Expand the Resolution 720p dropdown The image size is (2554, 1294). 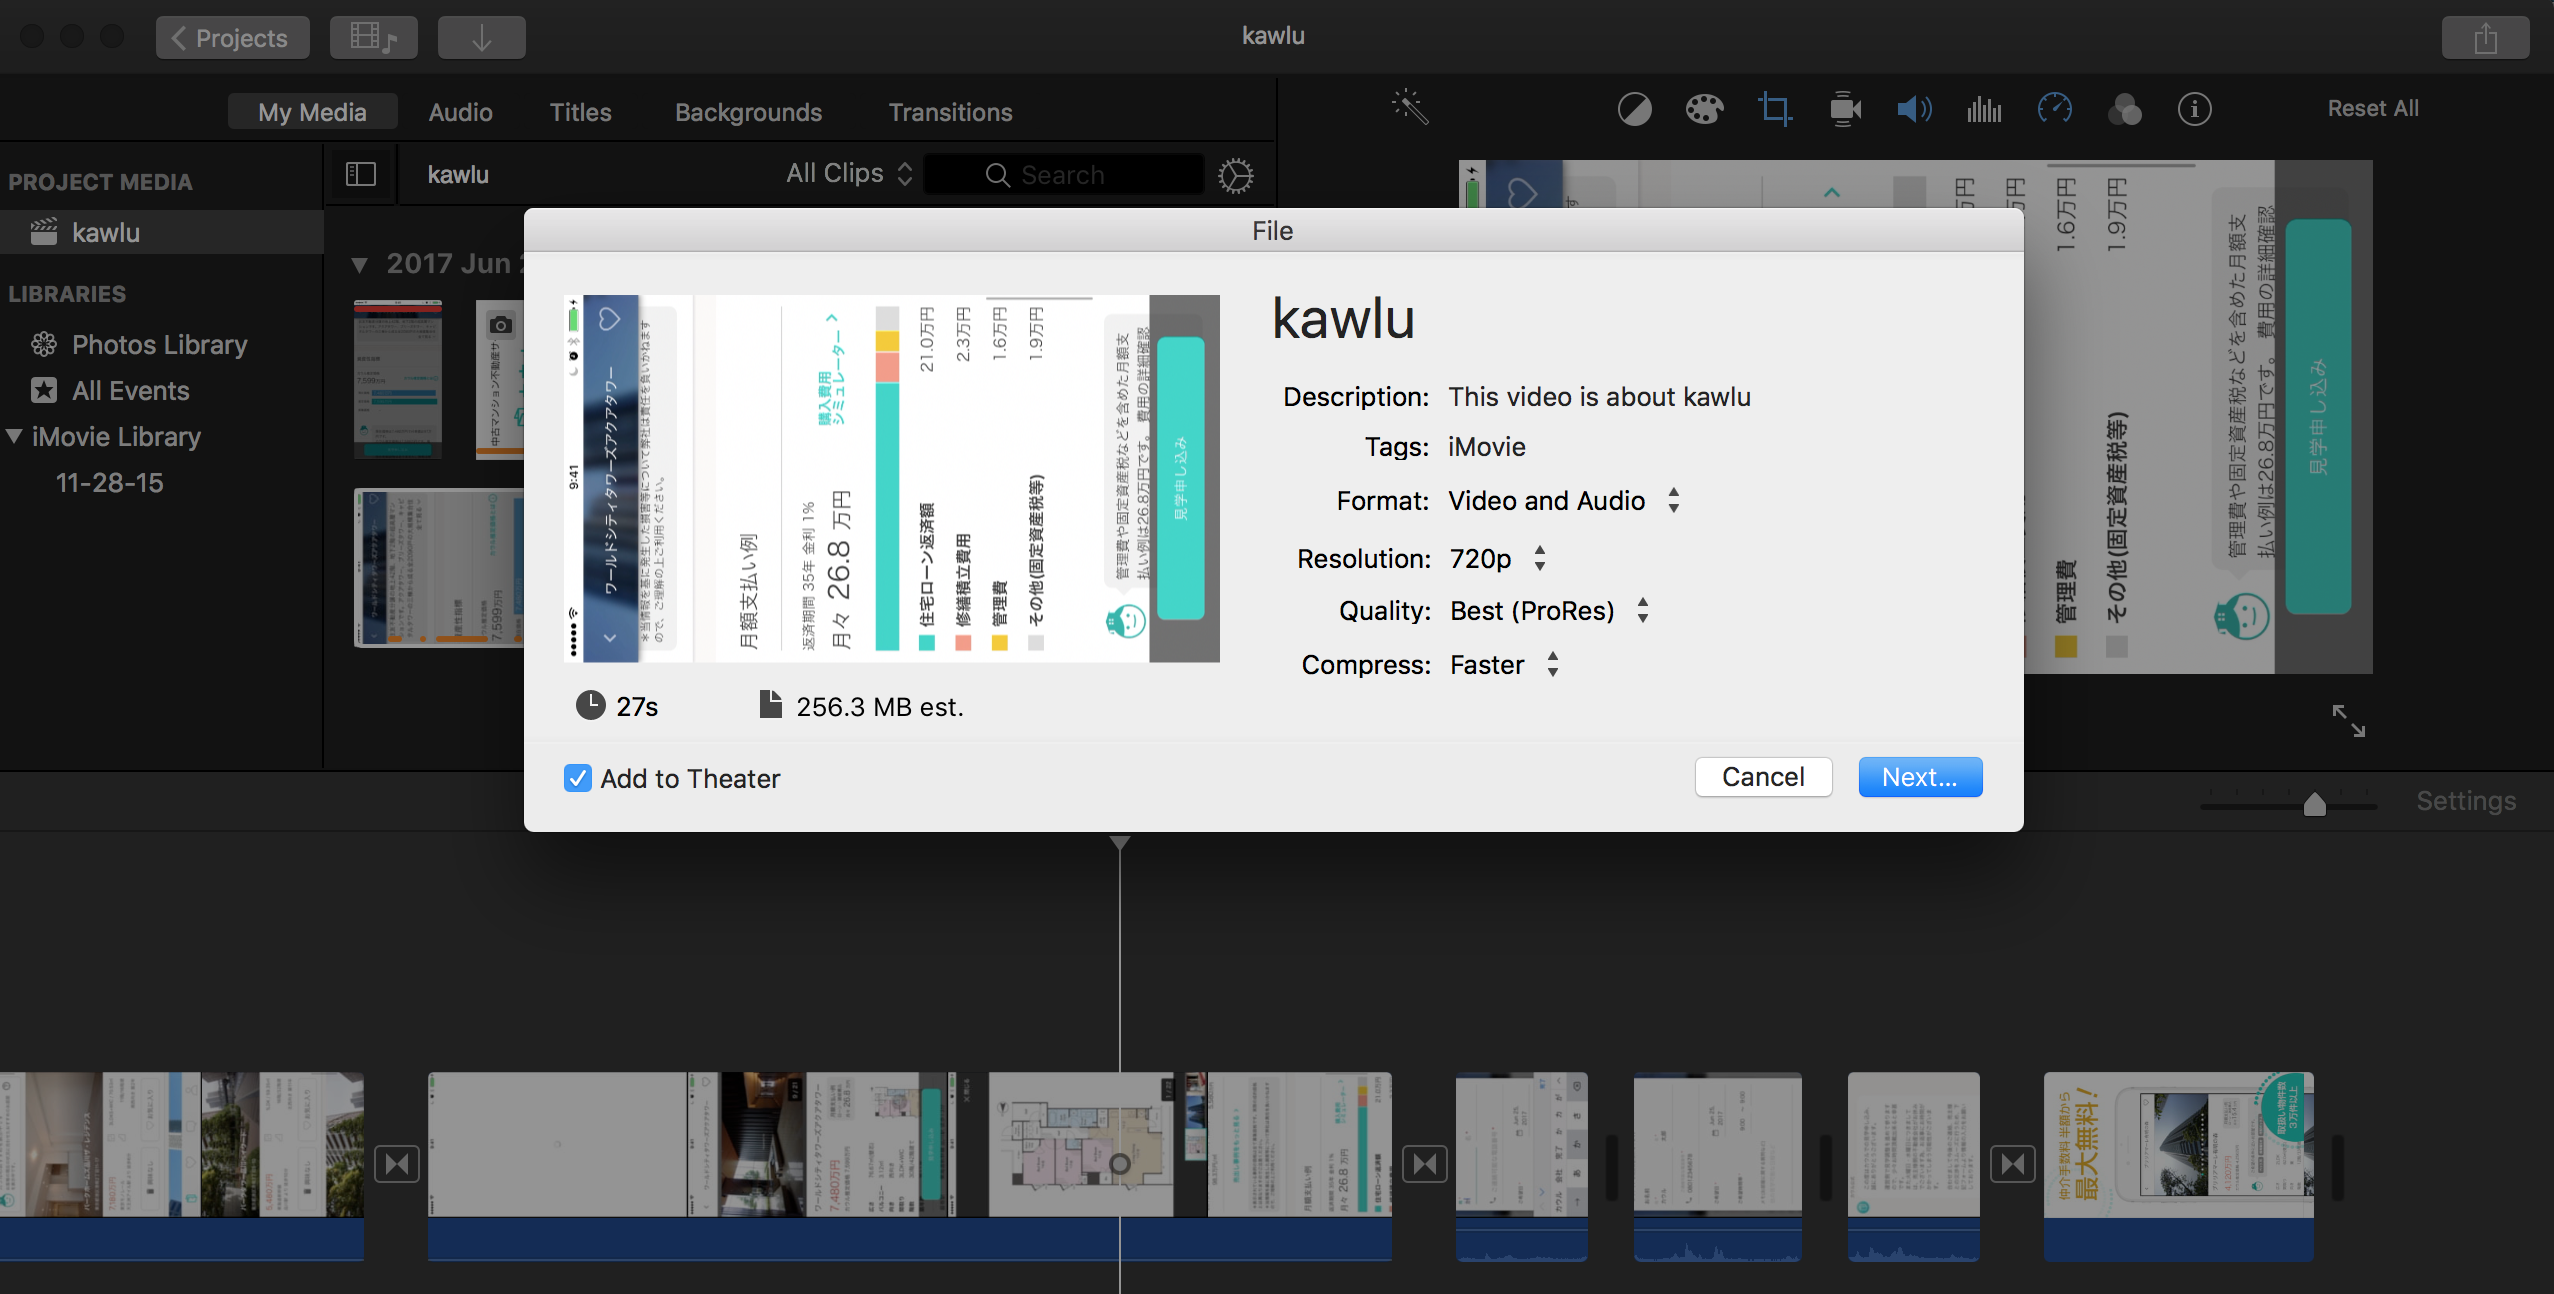1538,558
